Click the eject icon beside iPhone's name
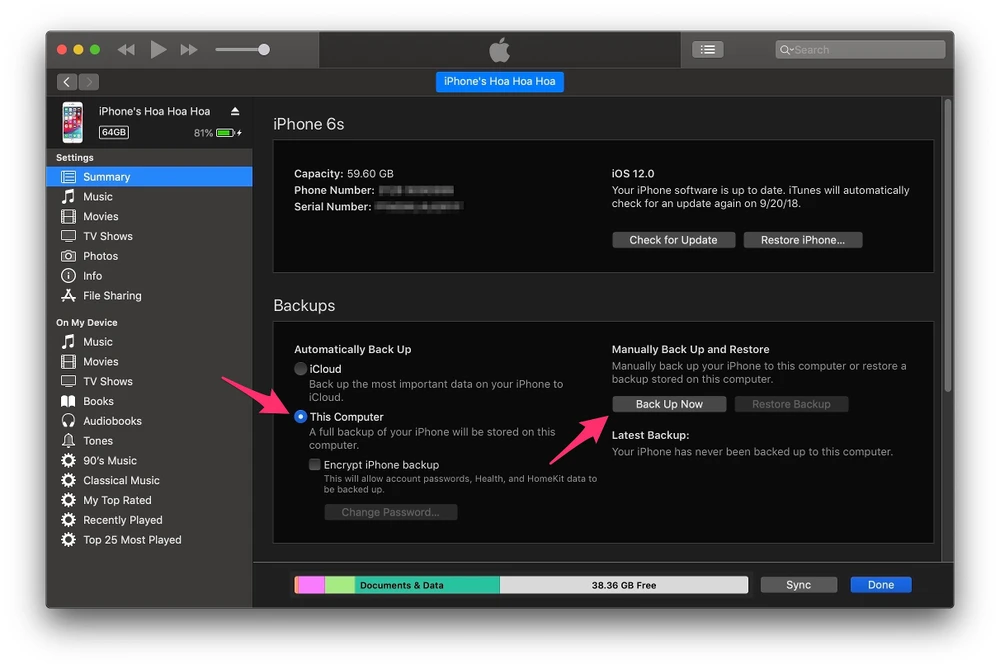The image size is (1000, 669). (235, 111)
